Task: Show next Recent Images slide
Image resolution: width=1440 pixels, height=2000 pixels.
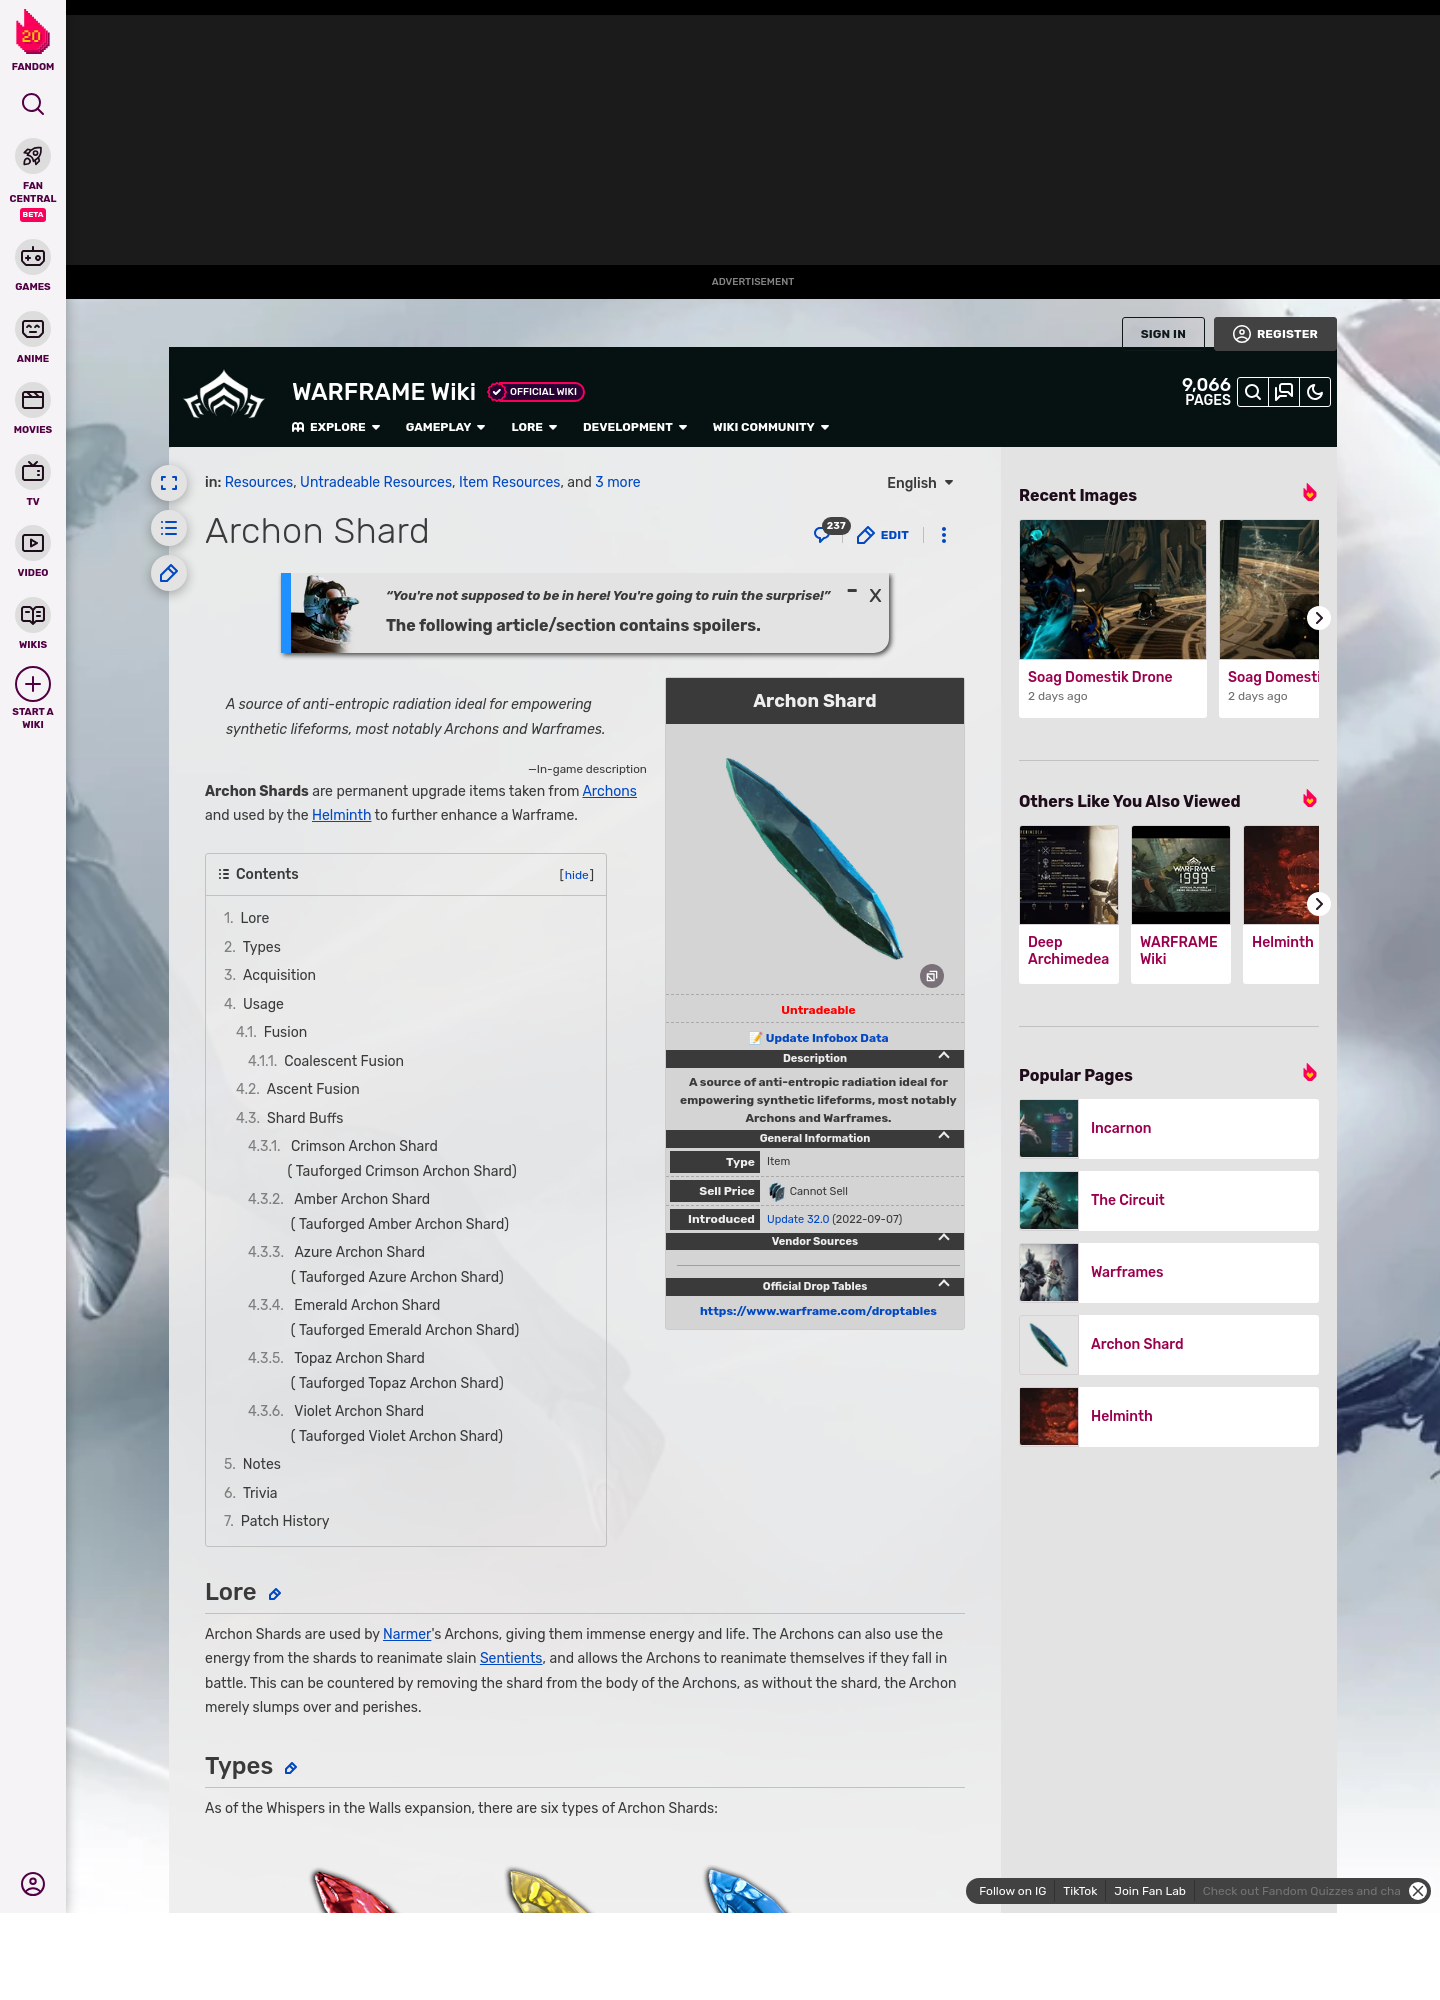Action: (x=1319, y=618)
